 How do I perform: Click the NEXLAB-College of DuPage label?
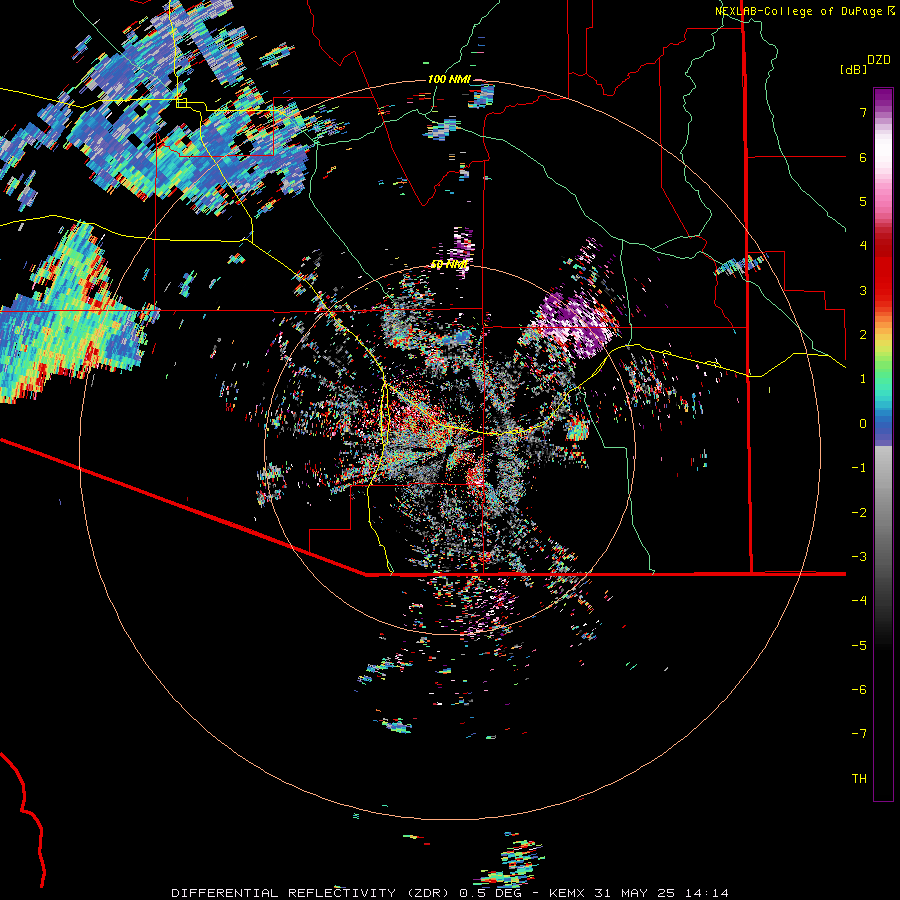click(x=800, y=11)
